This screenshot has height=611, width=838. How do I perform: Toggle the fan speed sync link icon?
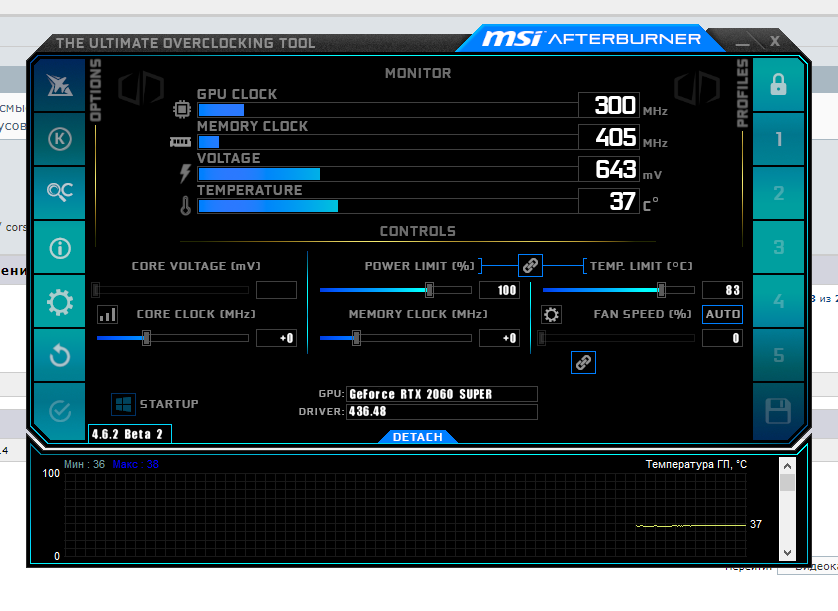tap(583, 362)
